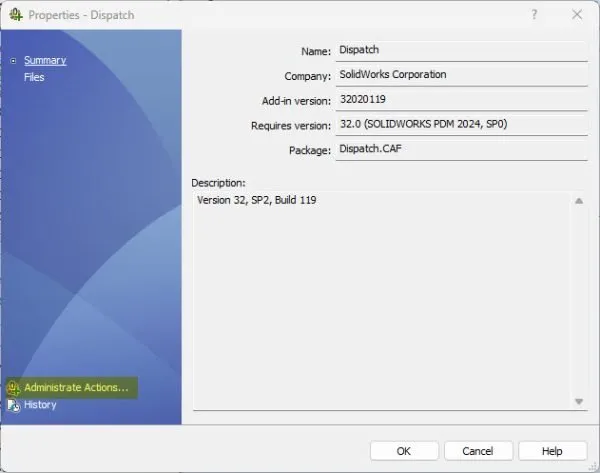Click the Name field containing Dispatch

pyautogui.click(x=461, y=50)
